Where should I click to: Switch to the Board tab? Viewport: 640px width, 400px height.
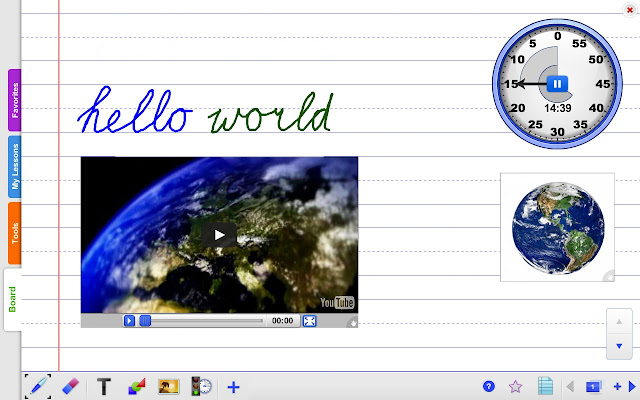tap(13, 300)
